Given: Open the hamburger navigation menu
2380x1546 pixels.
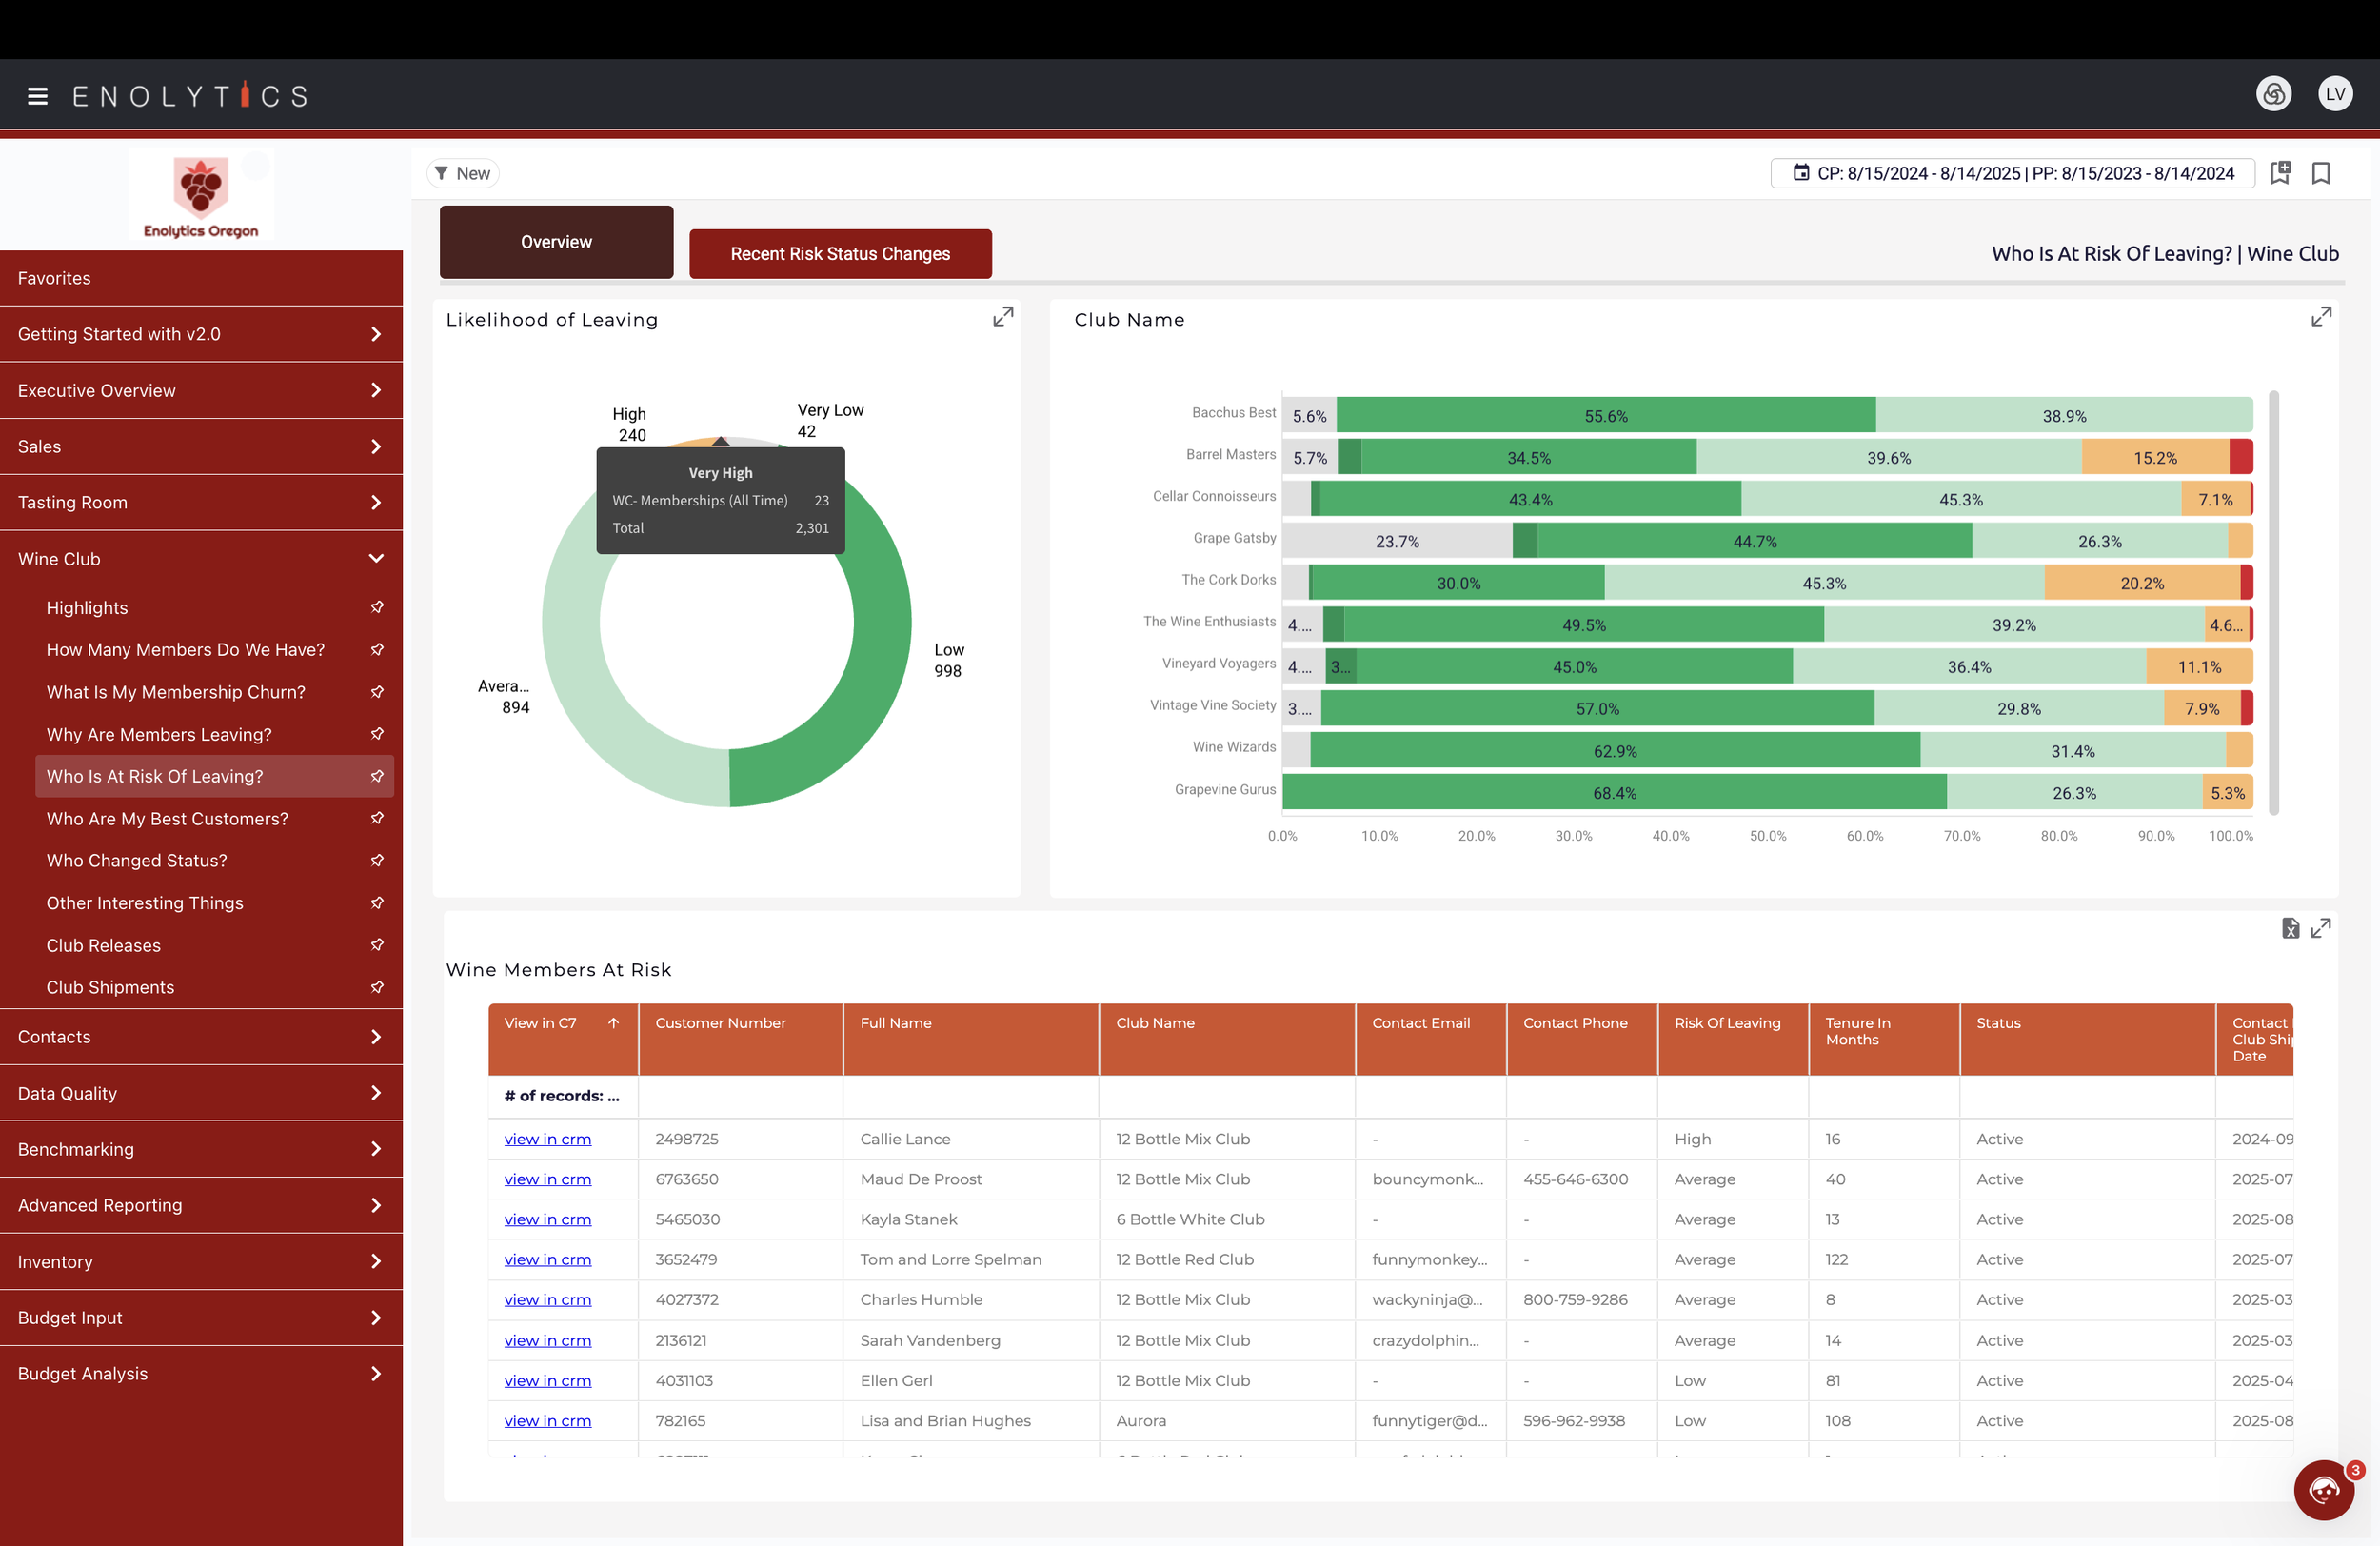Looking at the screenshot, I should coord(38,96).
